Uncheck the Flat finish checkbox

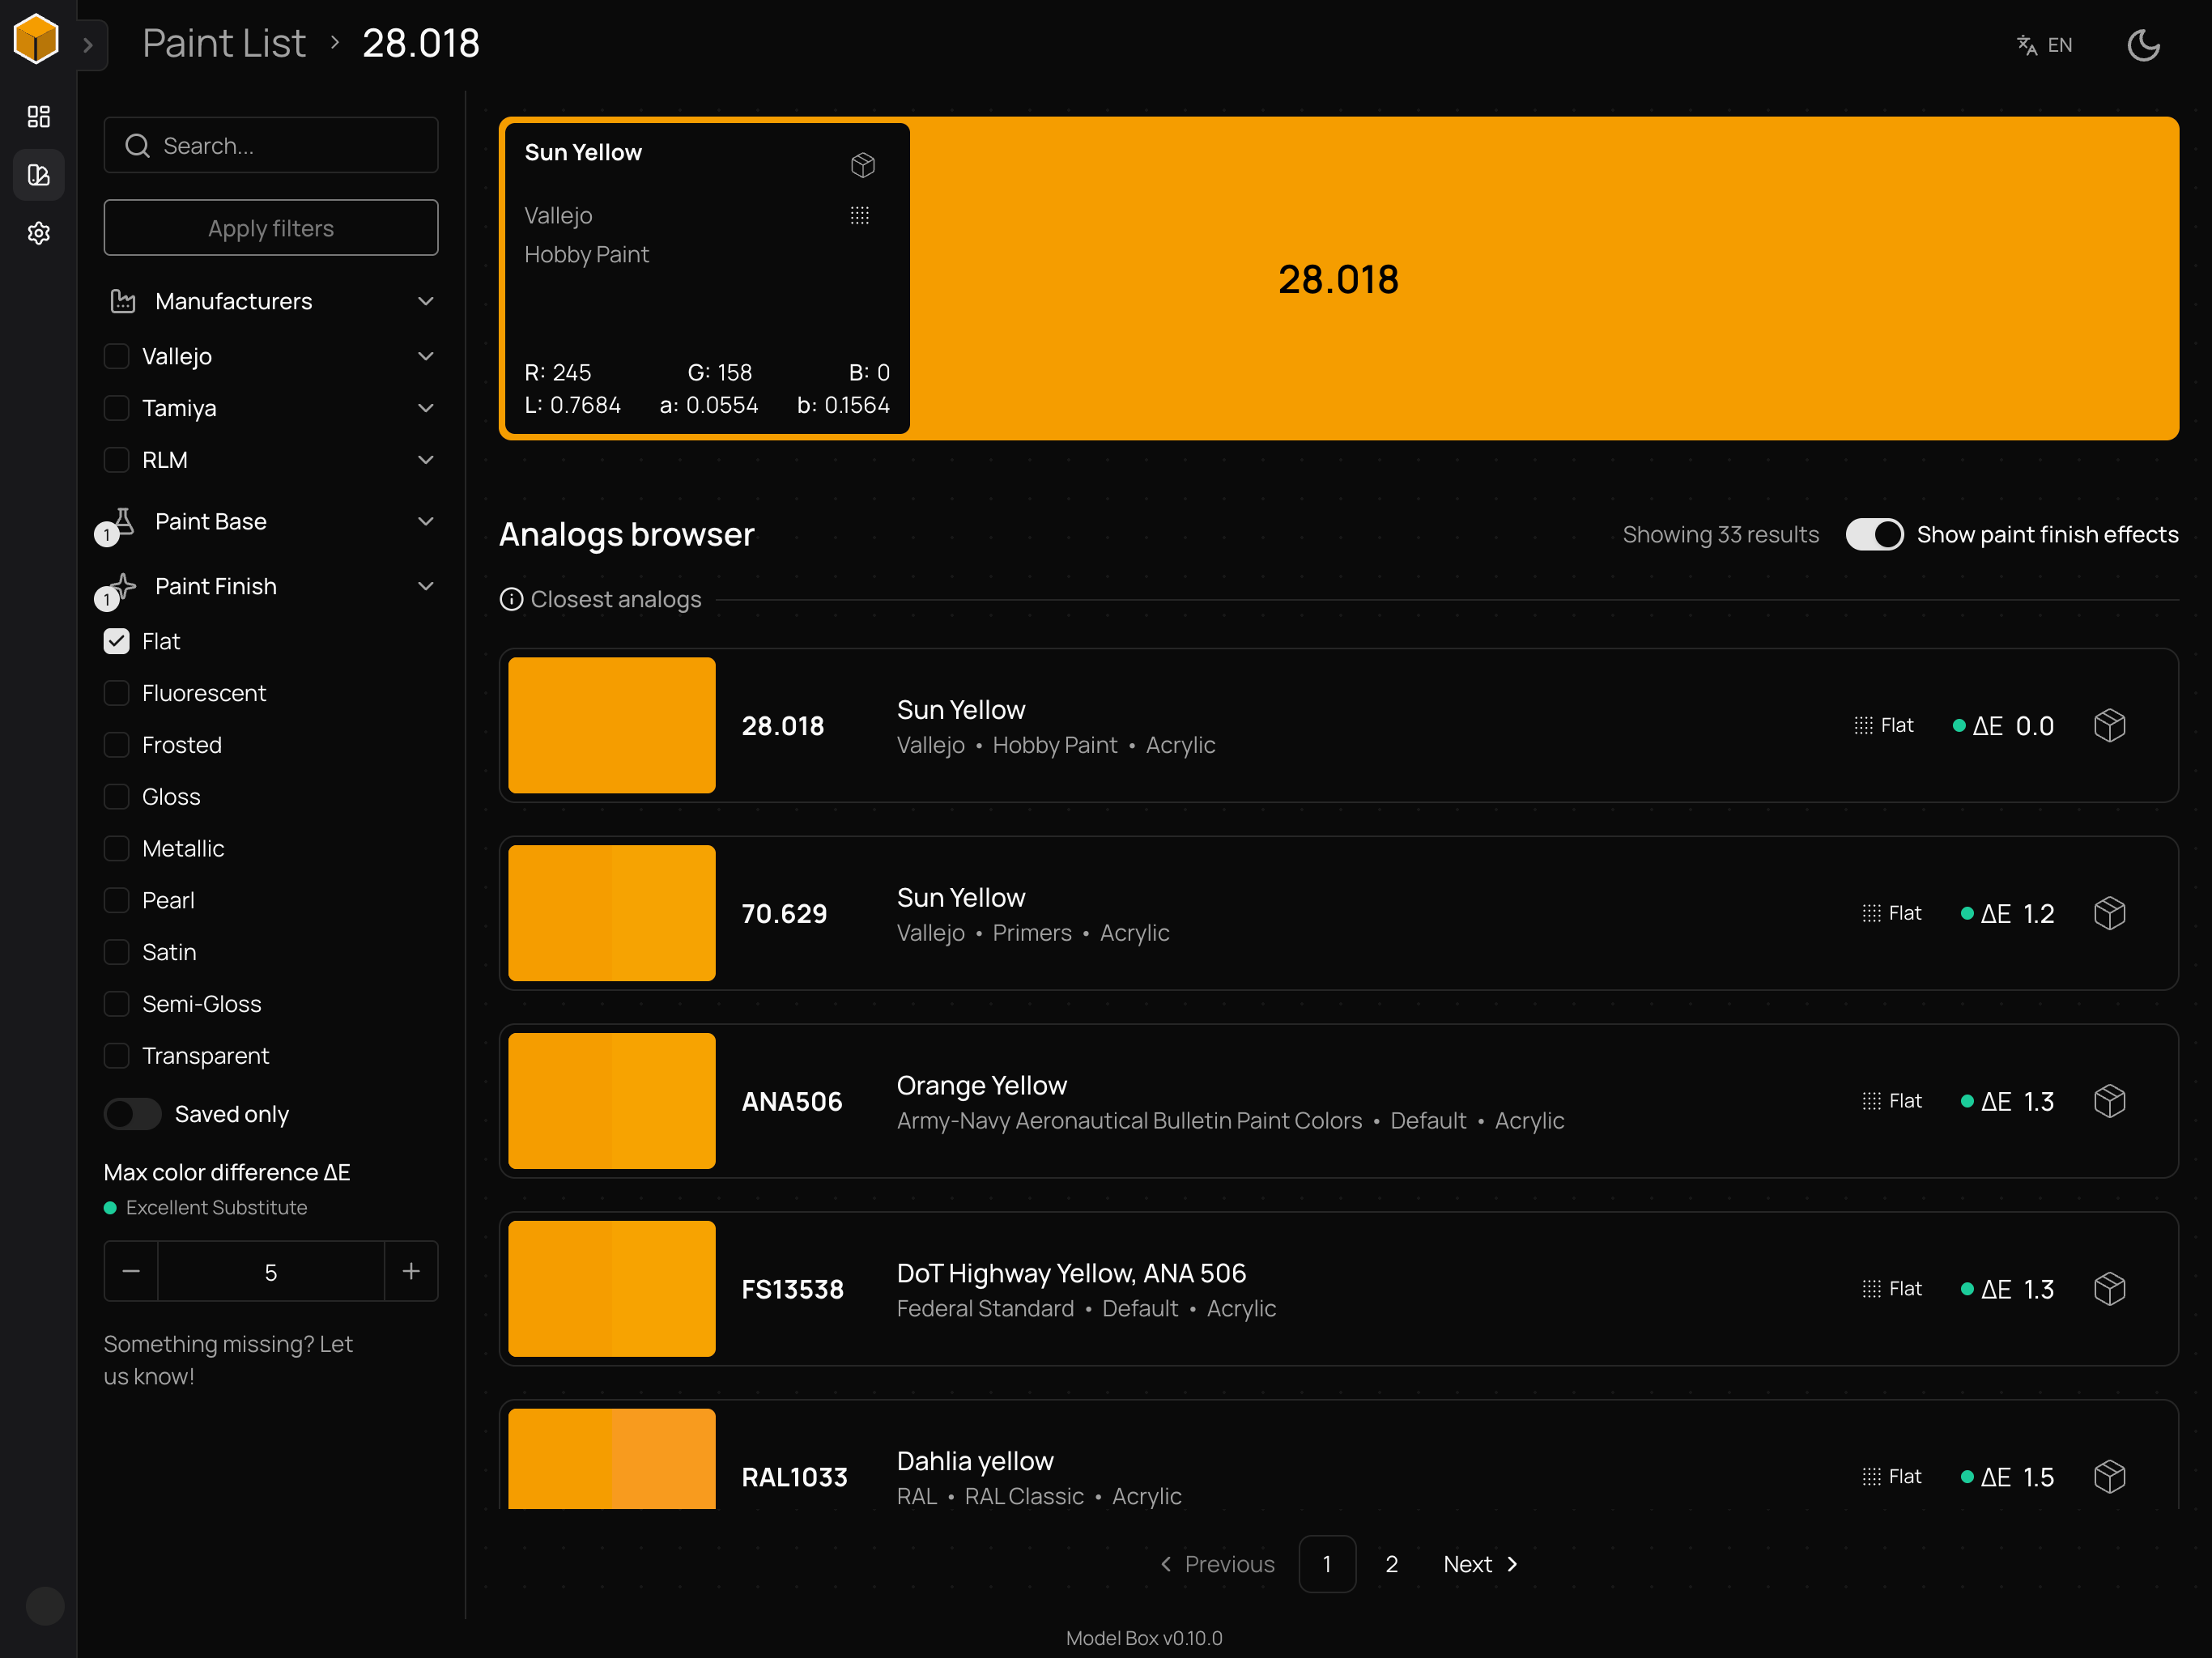(x=117, y=641)
